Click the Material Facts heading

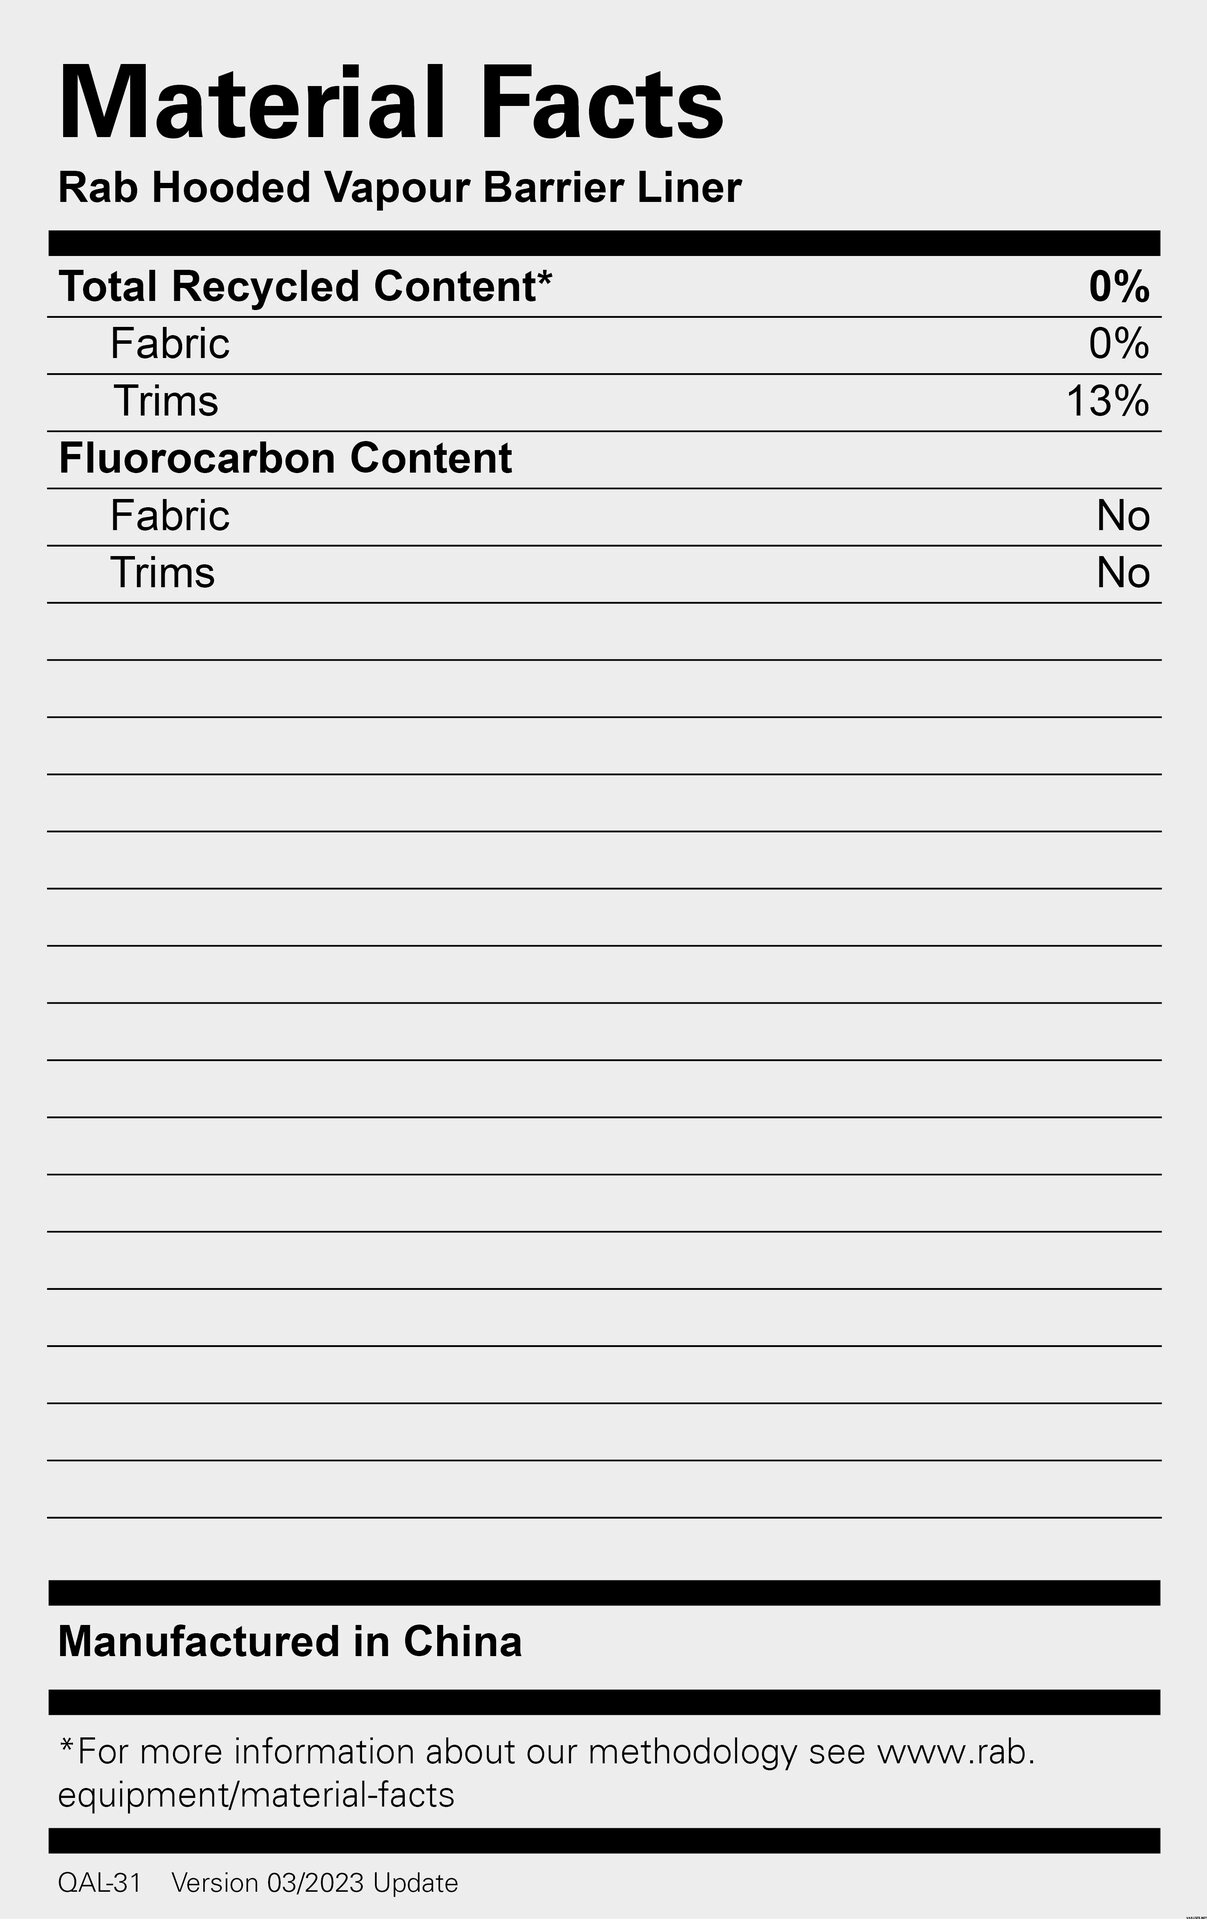pyautogui.click(x=391, y=104)
